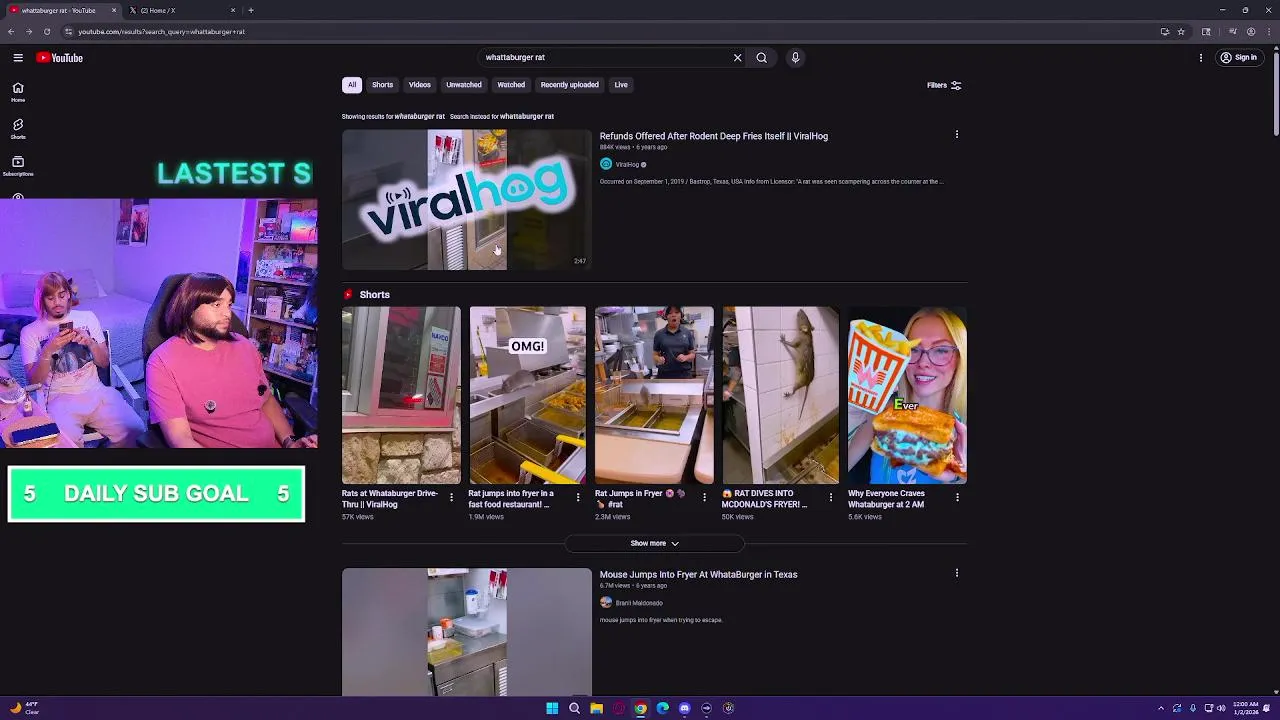Open Chrome three-dot menu
The height and width of the screenshot is (720, 1280).
(x=1268, y=31)
